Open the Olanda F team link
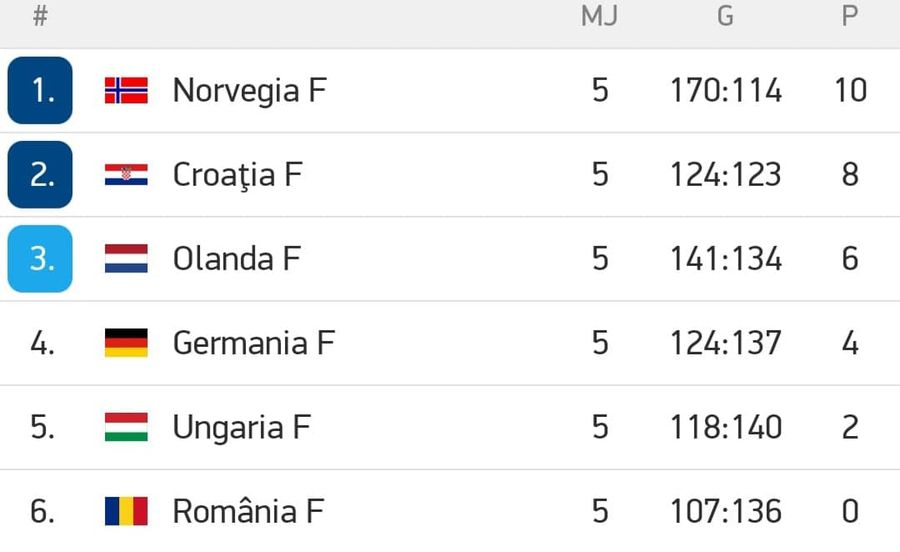900x552 pixels. click(x=237, y=259)
